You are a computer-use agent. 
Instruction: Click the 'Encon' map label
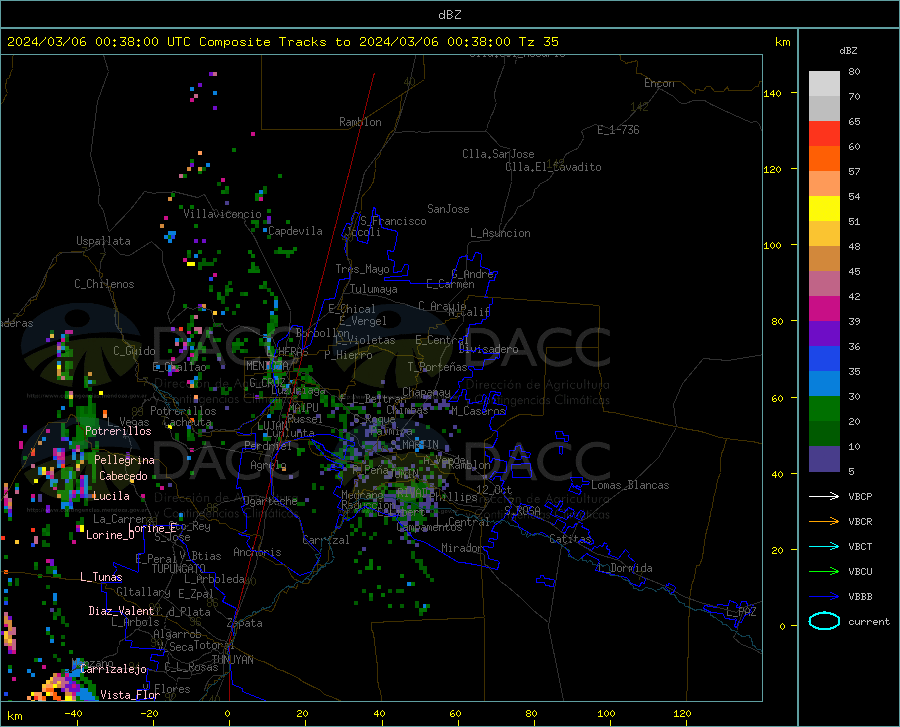point(659,83)
